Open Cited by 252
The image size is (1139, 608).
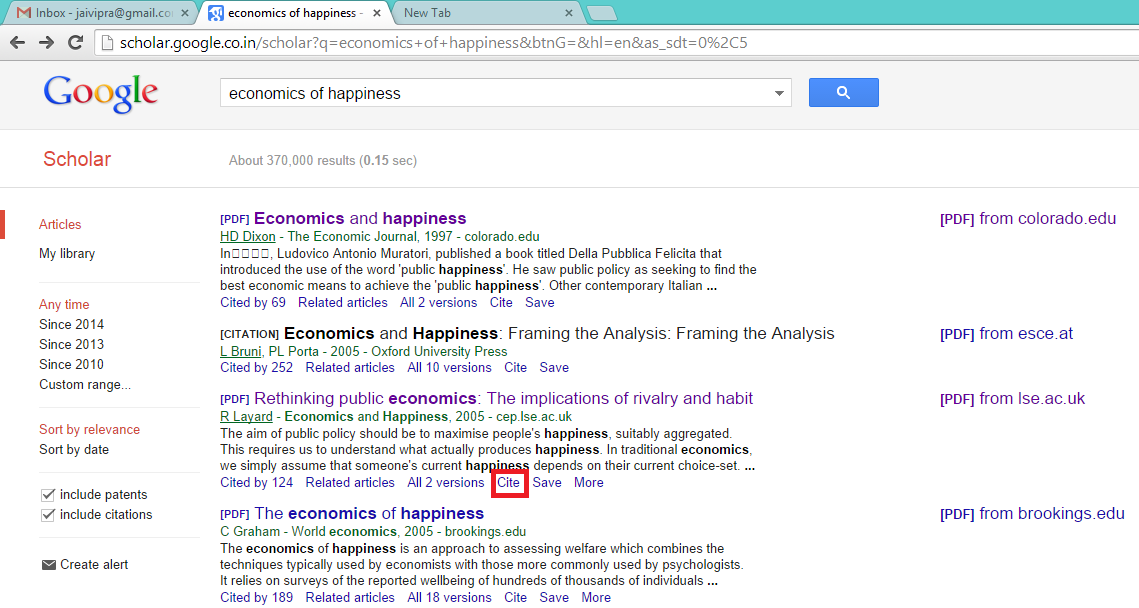256,368
